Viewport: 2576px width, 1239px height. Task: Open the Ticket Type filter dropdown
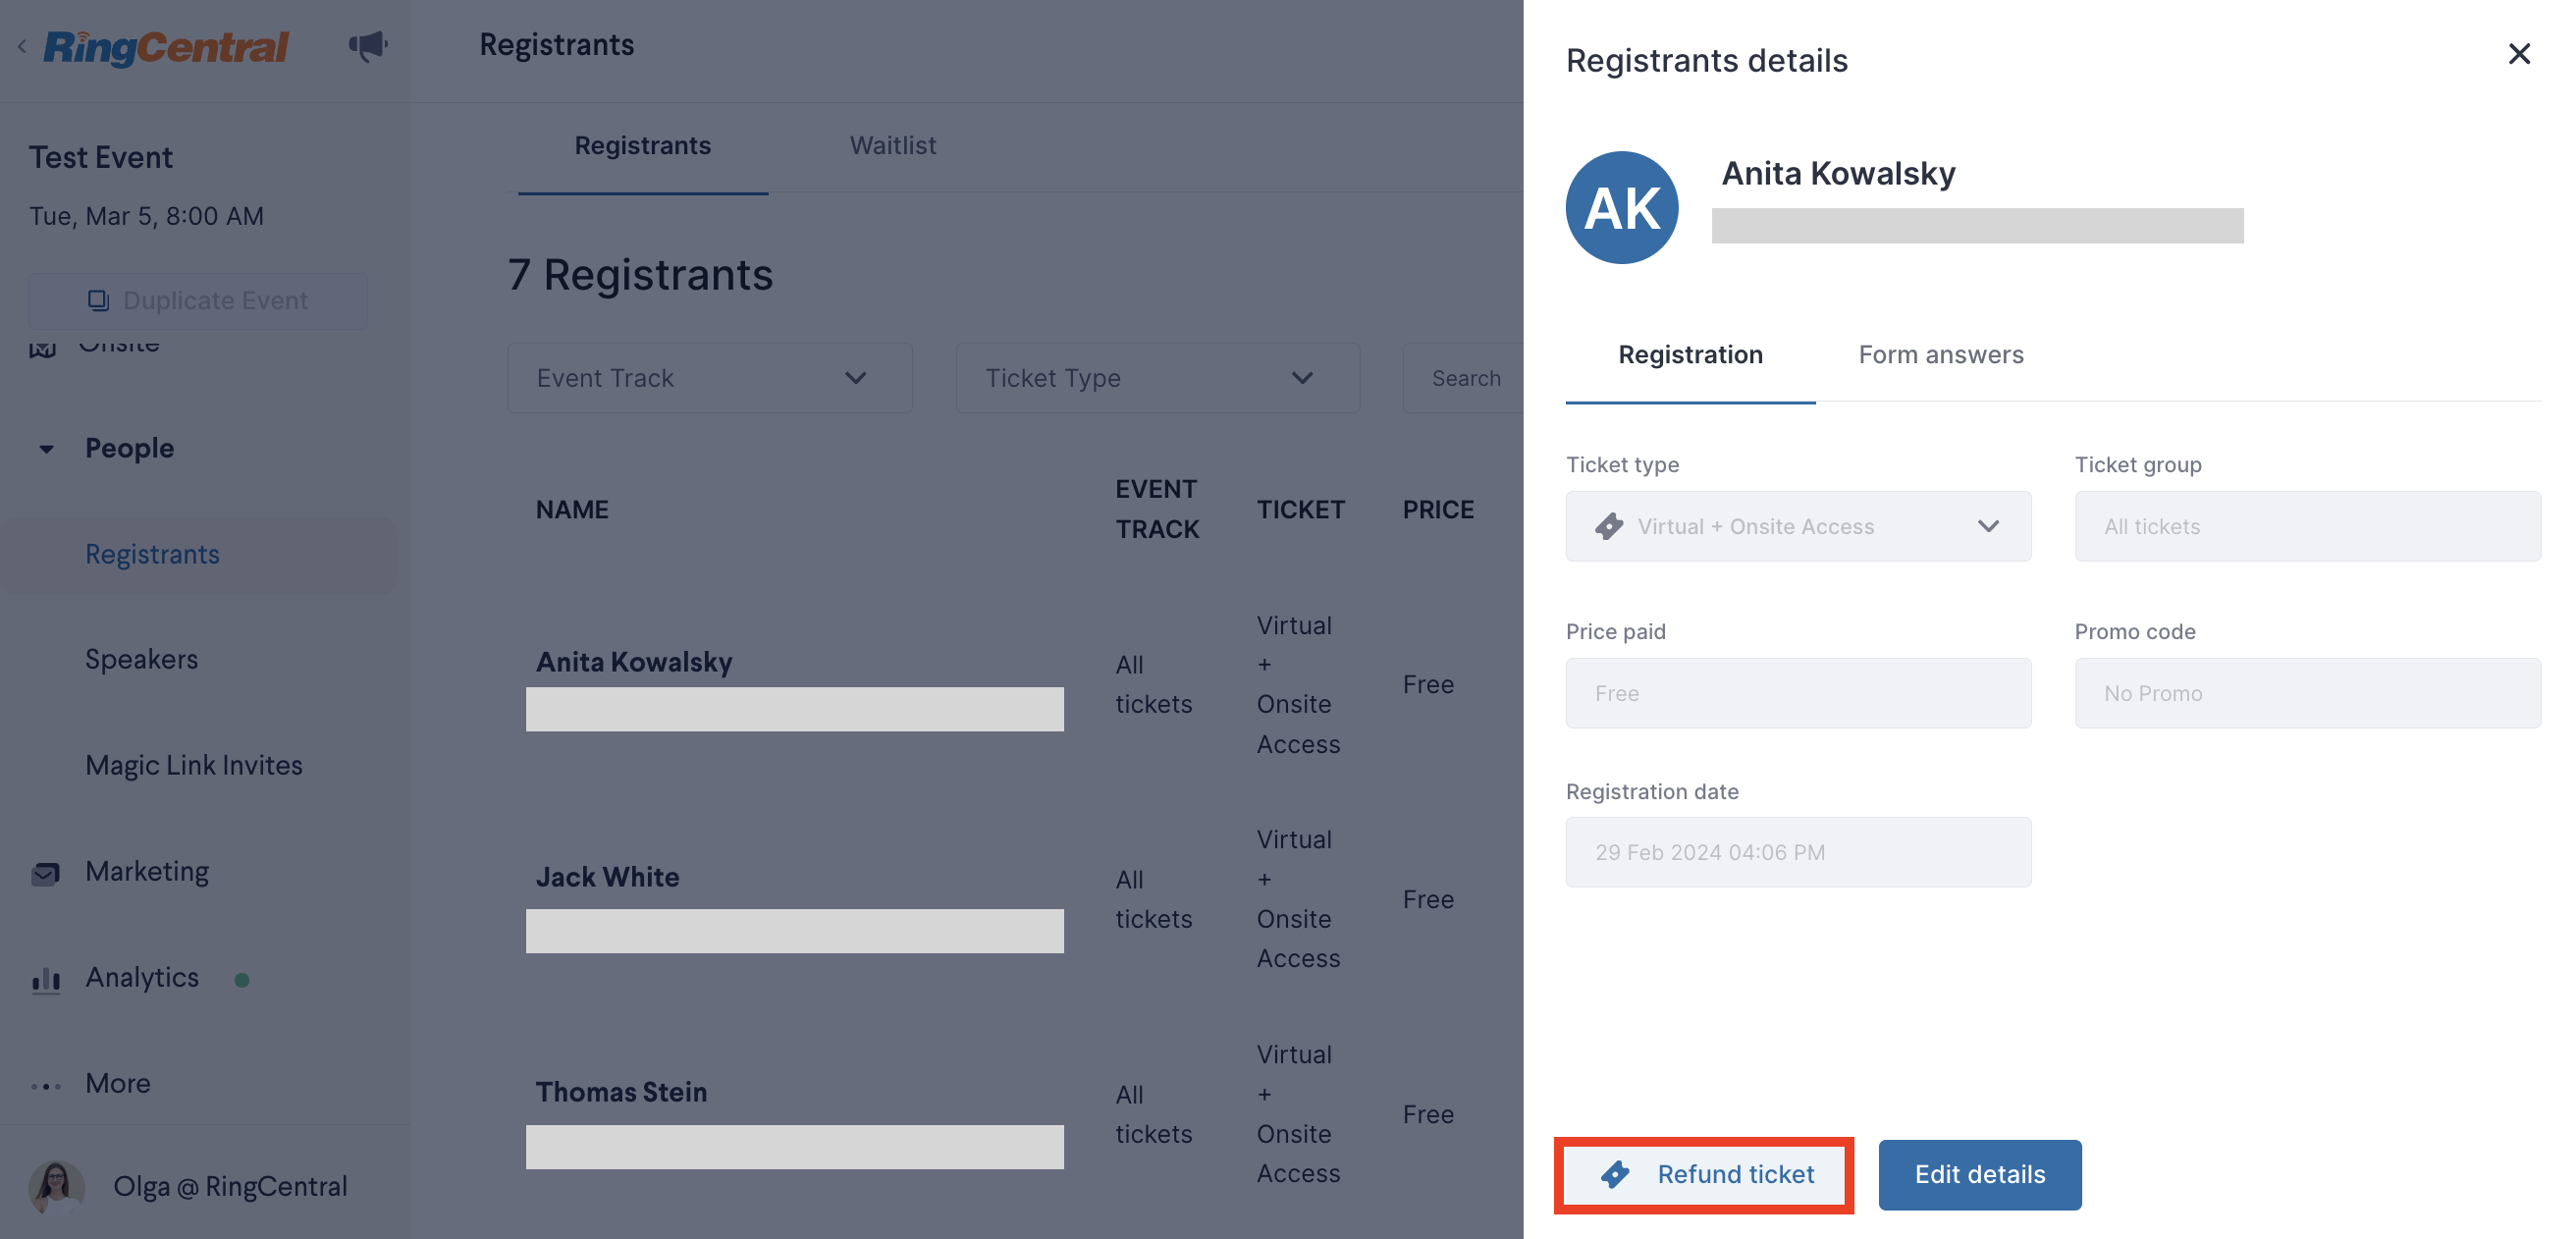[x=1157, y=378]
